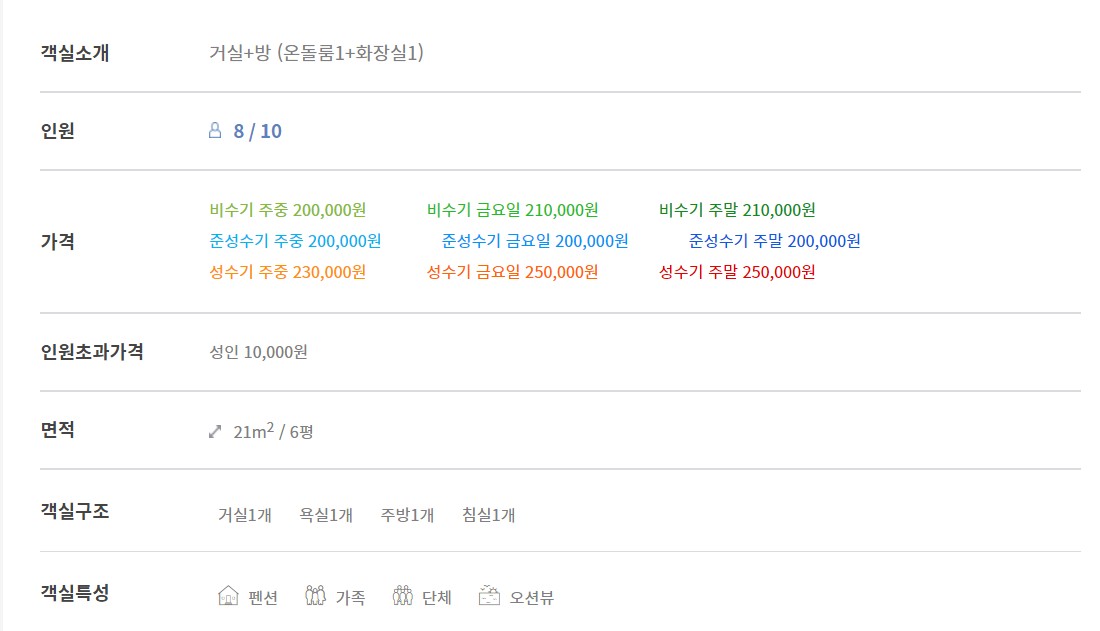Image resolution: width=1100 pixels, height=631 pixels.
Task: Select the 펜션 house icon
Action: click(228, 596)
